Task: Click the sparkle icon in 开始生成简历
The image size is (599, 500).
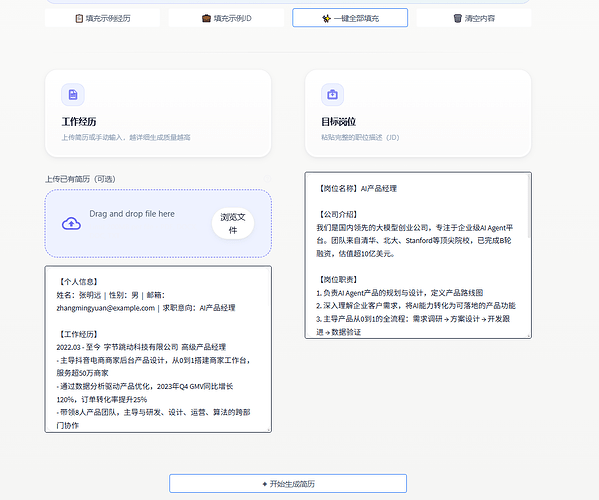Action: 265,484
